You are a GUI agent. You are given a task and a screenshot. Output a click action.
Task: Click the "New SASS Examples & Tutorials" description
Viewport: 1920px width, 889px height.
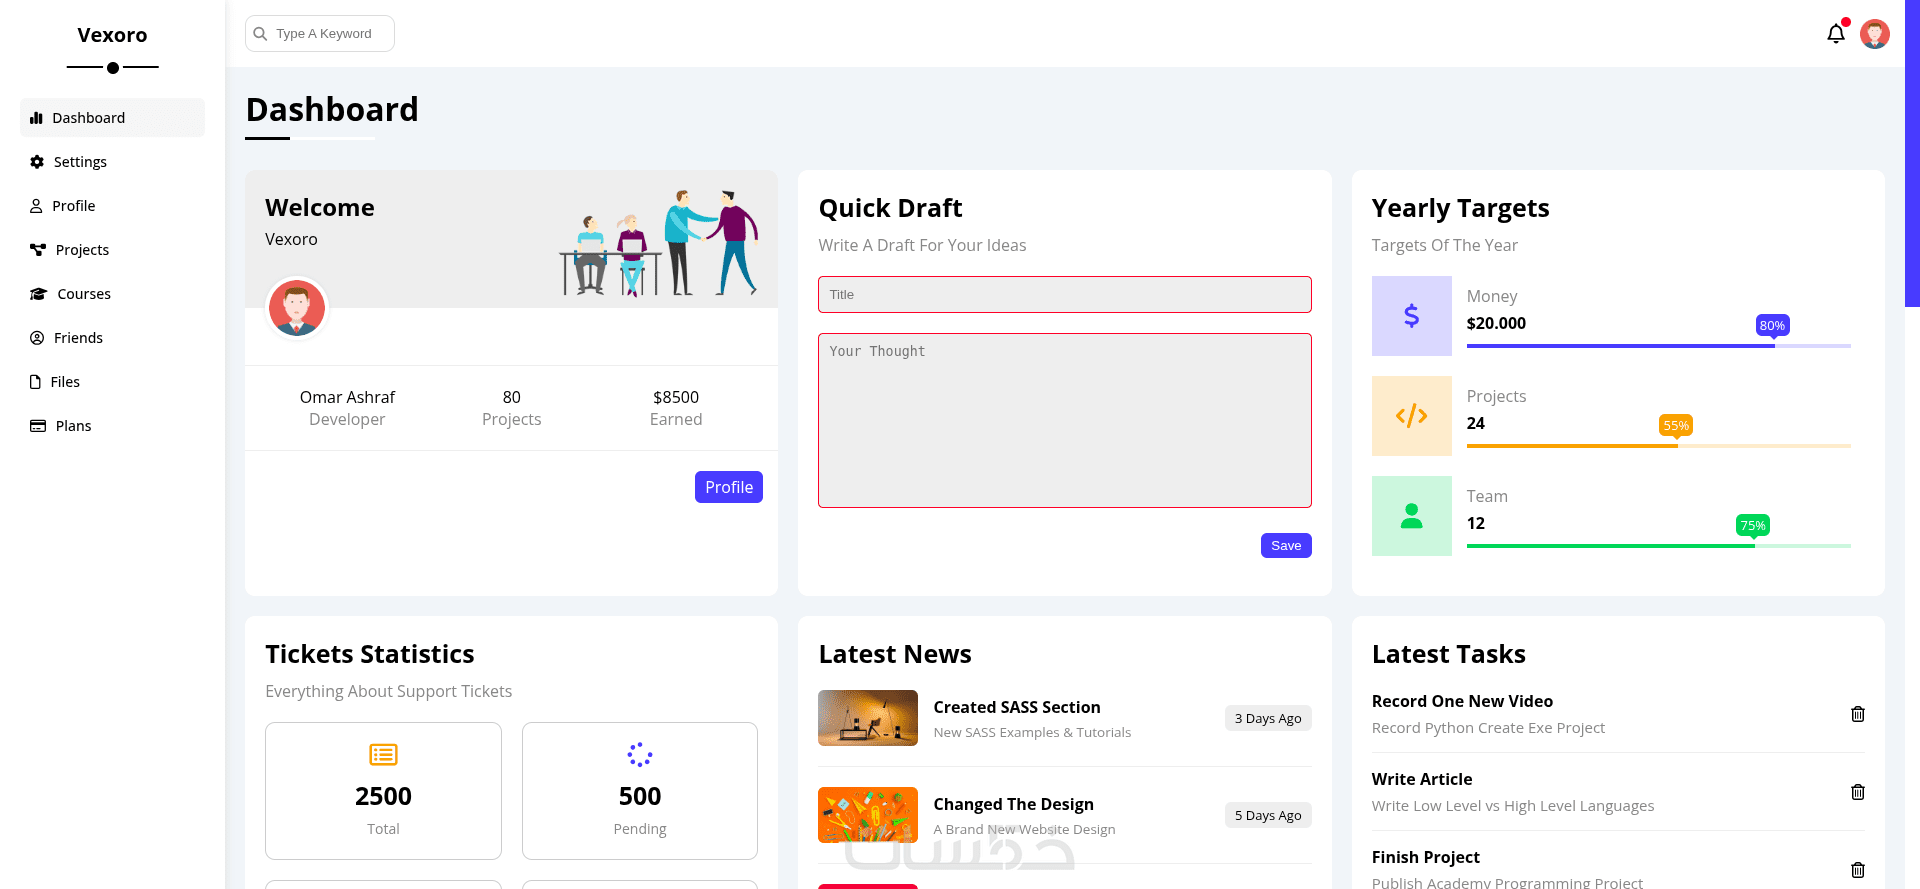(x=1032, y=733)
